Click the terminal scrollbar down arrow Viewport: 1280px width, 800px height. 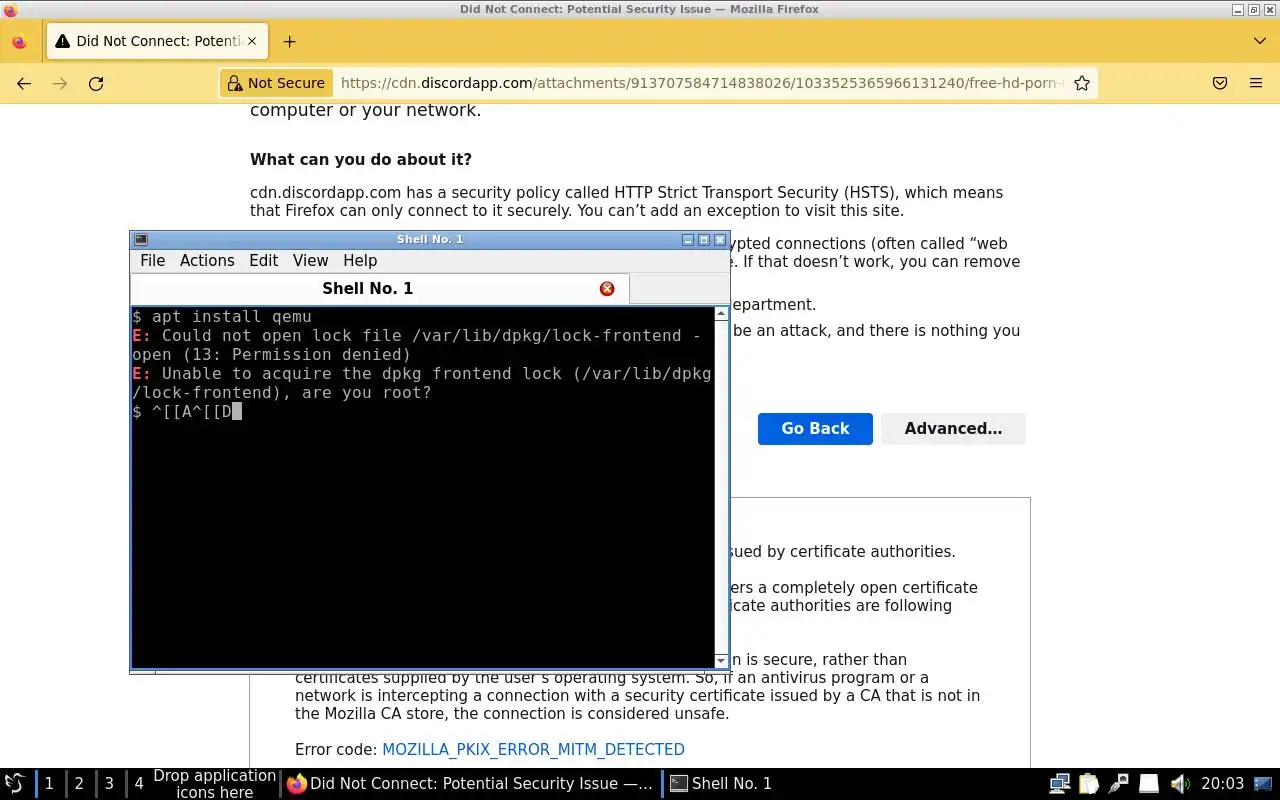click(721, 661)
